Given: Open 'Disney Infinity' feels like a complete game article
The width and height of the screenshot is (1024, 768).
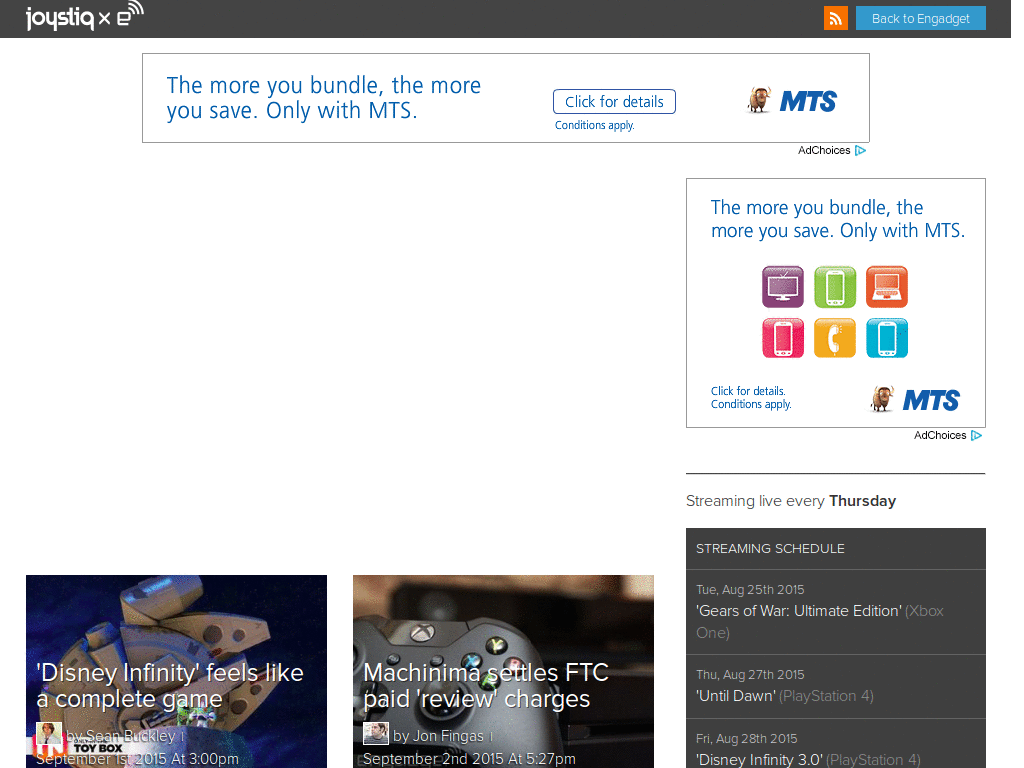Looking at the screenshot, I should click(170, 686).
